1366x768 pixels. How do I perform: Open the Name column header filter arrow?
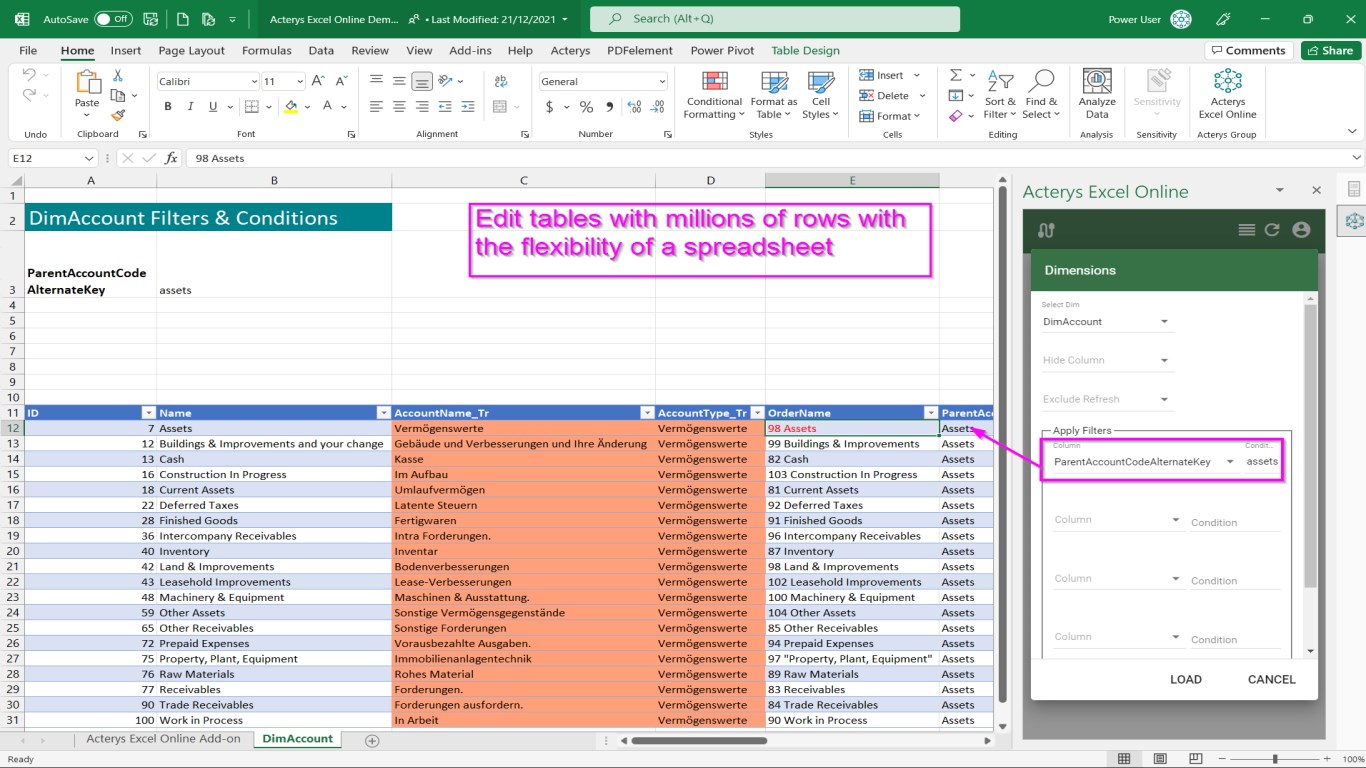click(x=382, y=413)
